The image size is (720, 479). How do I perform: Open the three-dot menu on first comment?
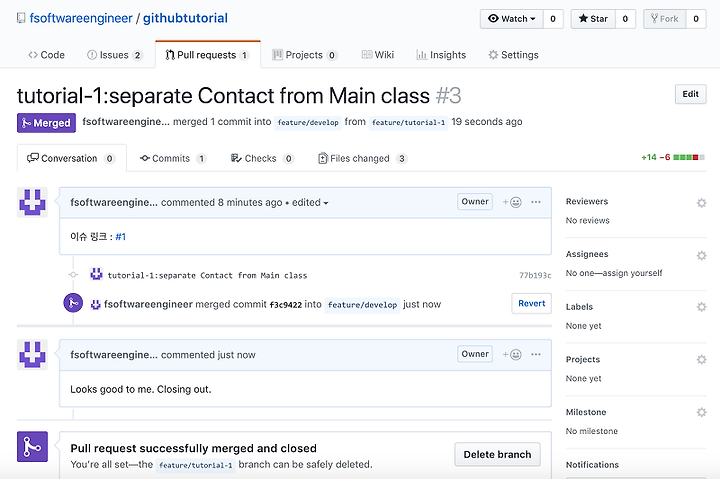(536, 202)
